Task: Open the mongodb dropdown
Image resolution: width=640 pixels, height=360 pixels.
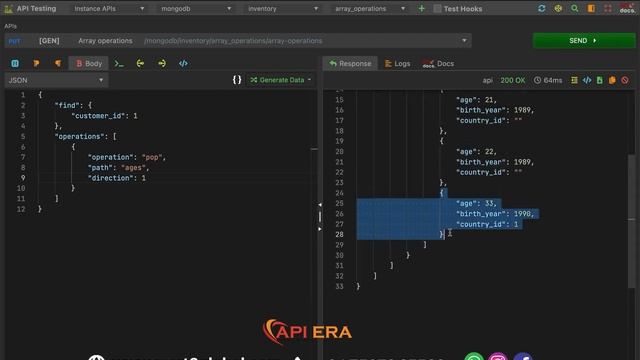Action: (x=196, y=9)
